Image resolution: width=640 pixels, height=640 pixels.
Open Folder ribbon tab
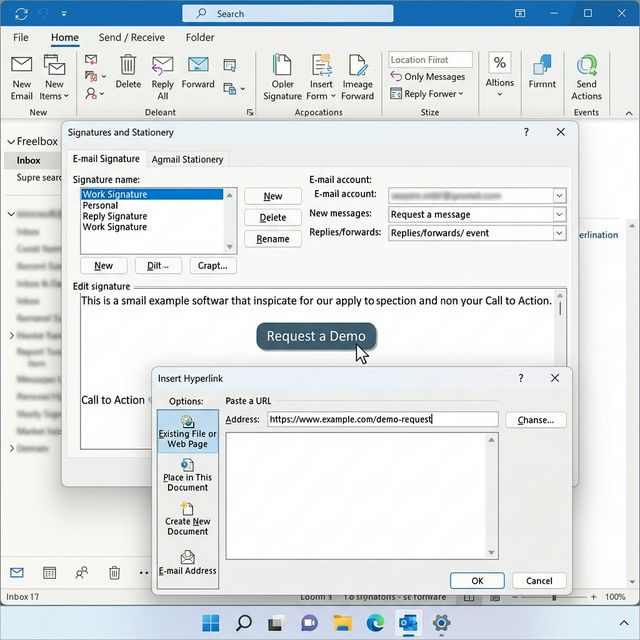coord(200,38)
